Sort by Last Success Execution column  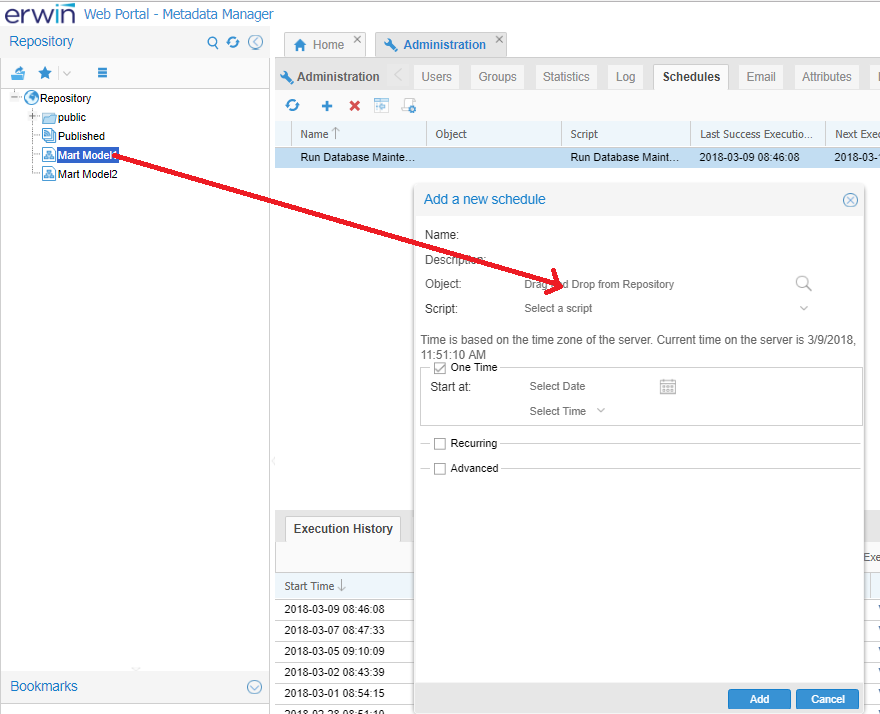point(758,134)
